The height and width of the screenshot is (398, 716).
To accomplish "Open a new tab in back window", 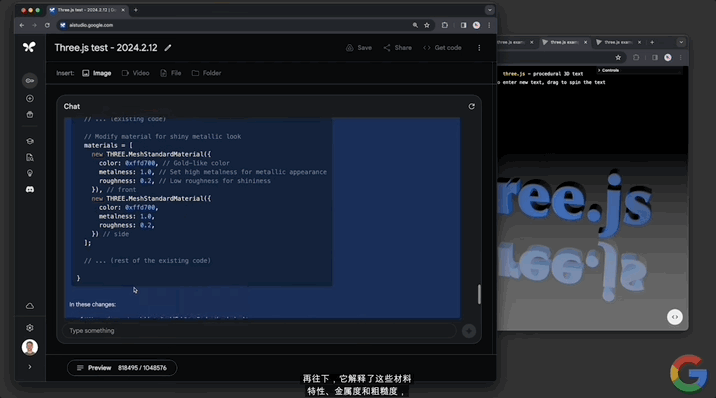I will point(652,42).
